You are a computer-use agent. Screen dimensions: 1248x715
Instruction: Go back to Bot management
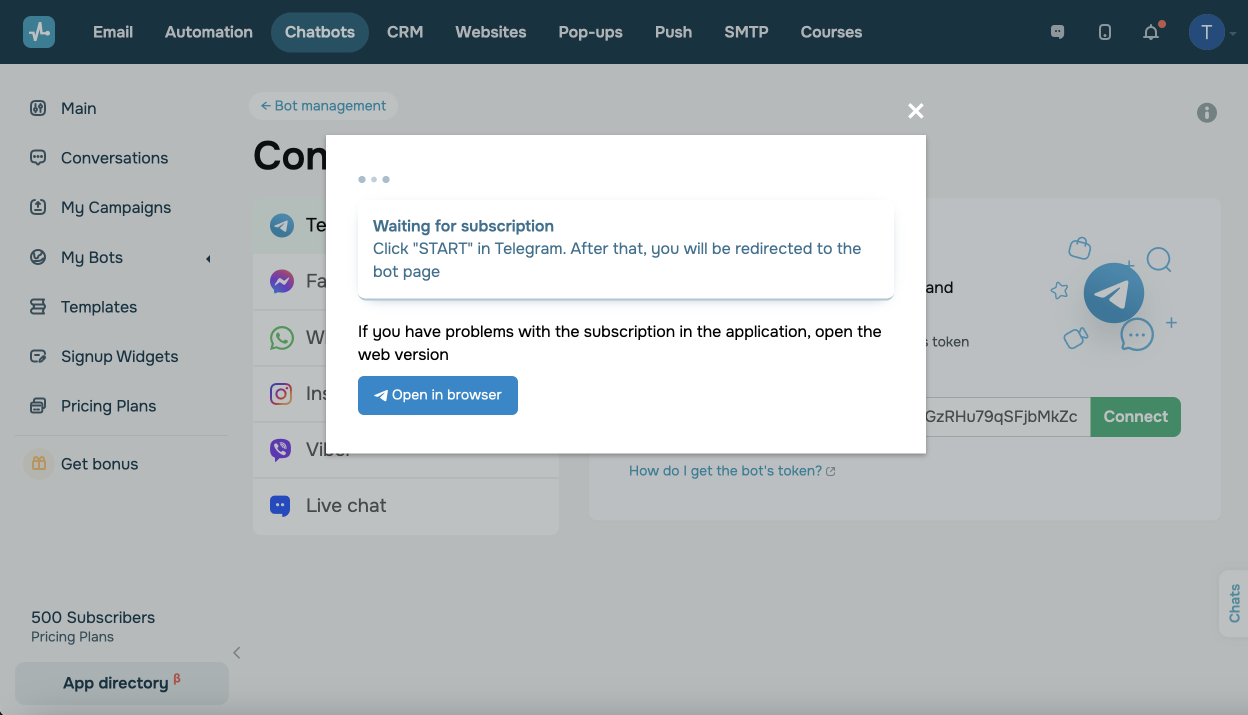(x=324, y=106)
